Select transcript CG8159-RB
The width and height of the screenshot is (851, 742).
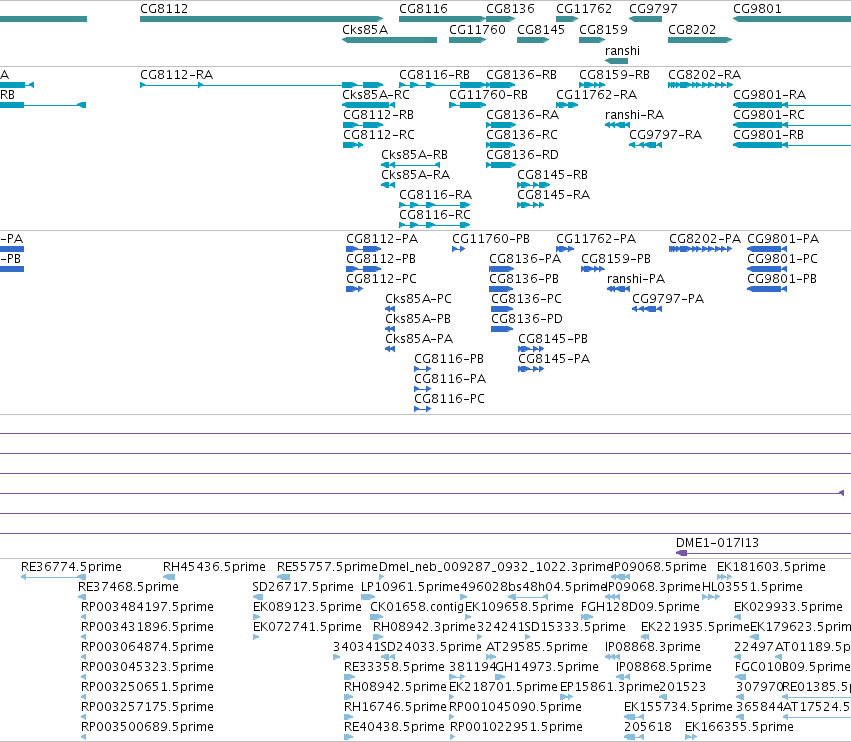(x=592, y=85)
